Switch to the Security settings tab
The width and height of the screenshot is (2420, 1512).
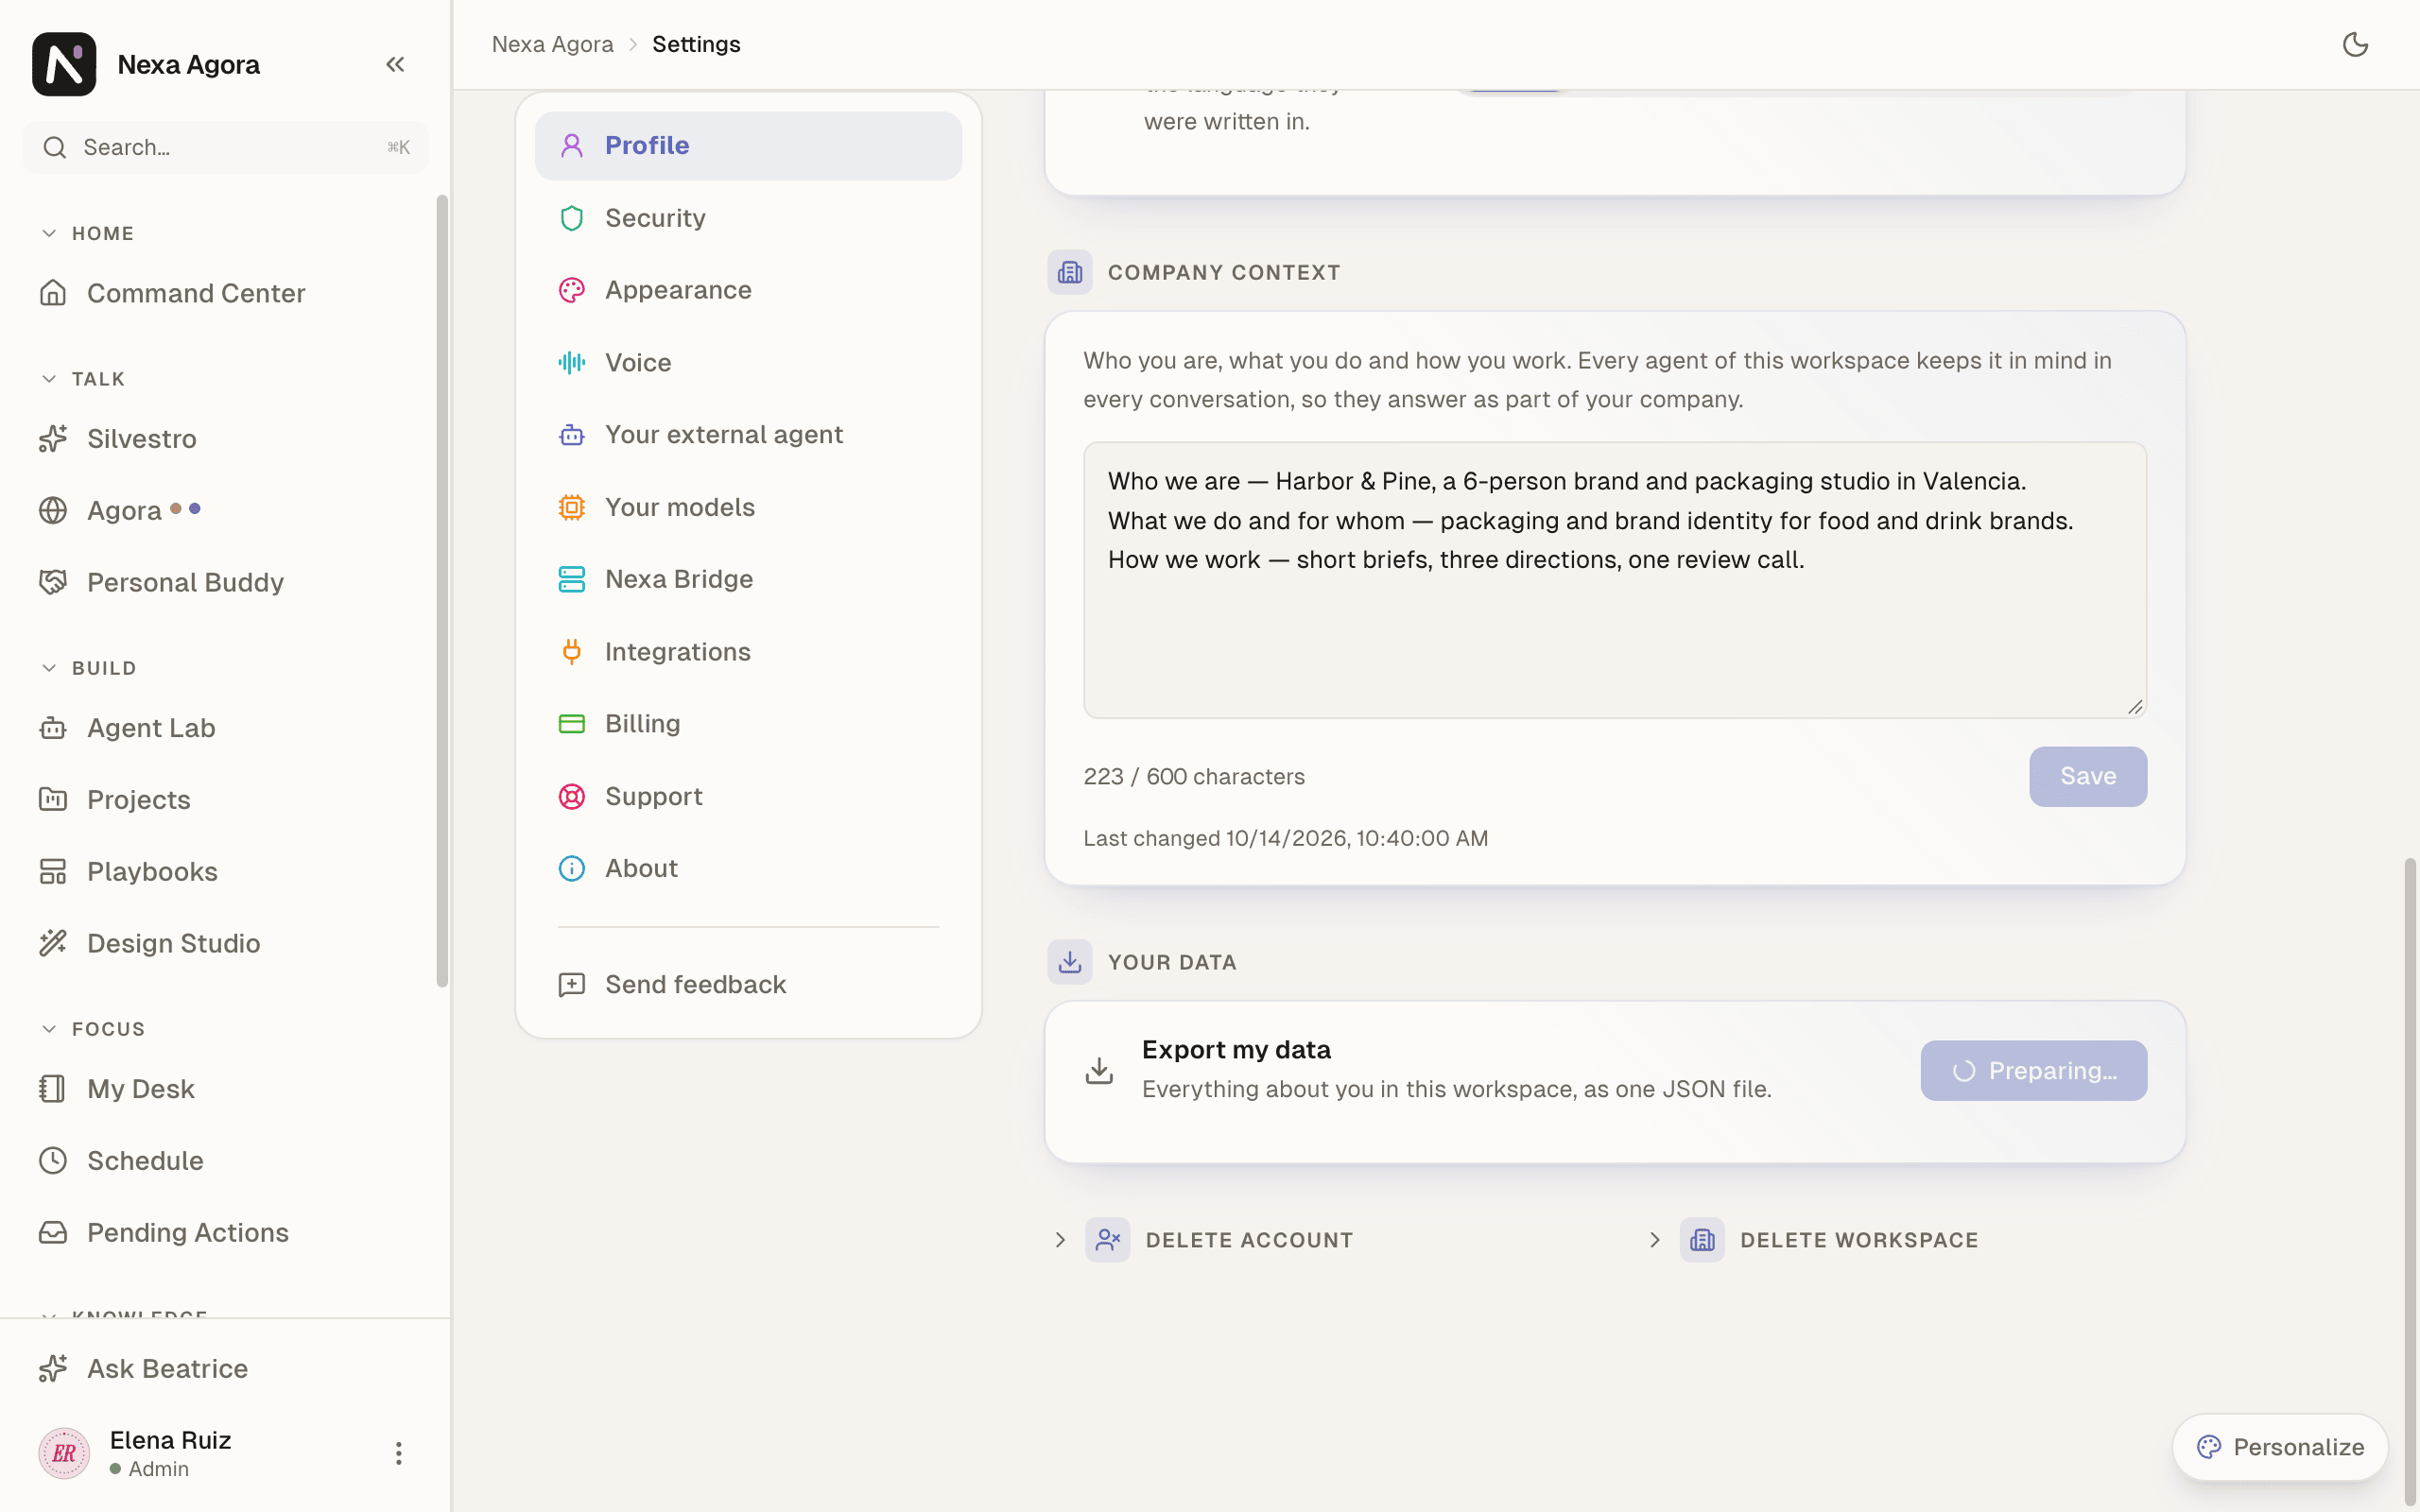[748, 218]
